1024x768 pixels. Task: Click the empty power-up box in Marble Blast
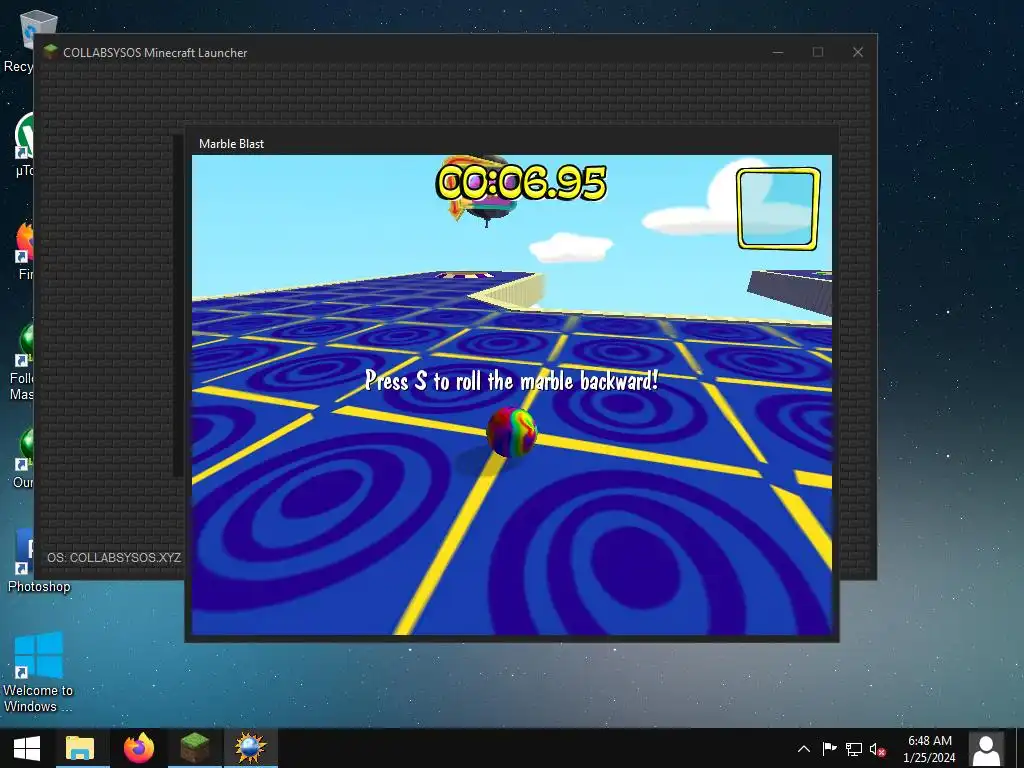pos(778,208)
